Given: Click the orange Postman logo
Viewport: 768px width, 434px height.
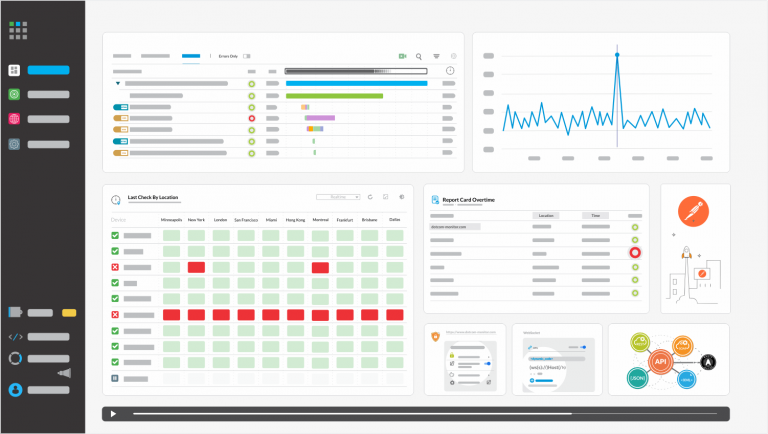Looking at the screenshot, I should pyautogui.click(x=695, y=212).
